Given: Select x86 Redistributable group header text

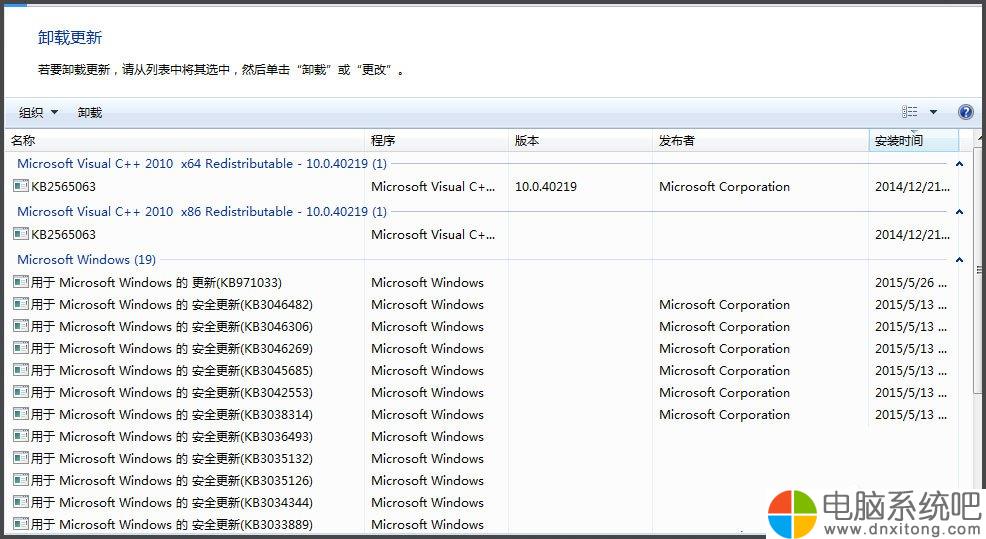Looking at the screenshot, I should 202,211.
